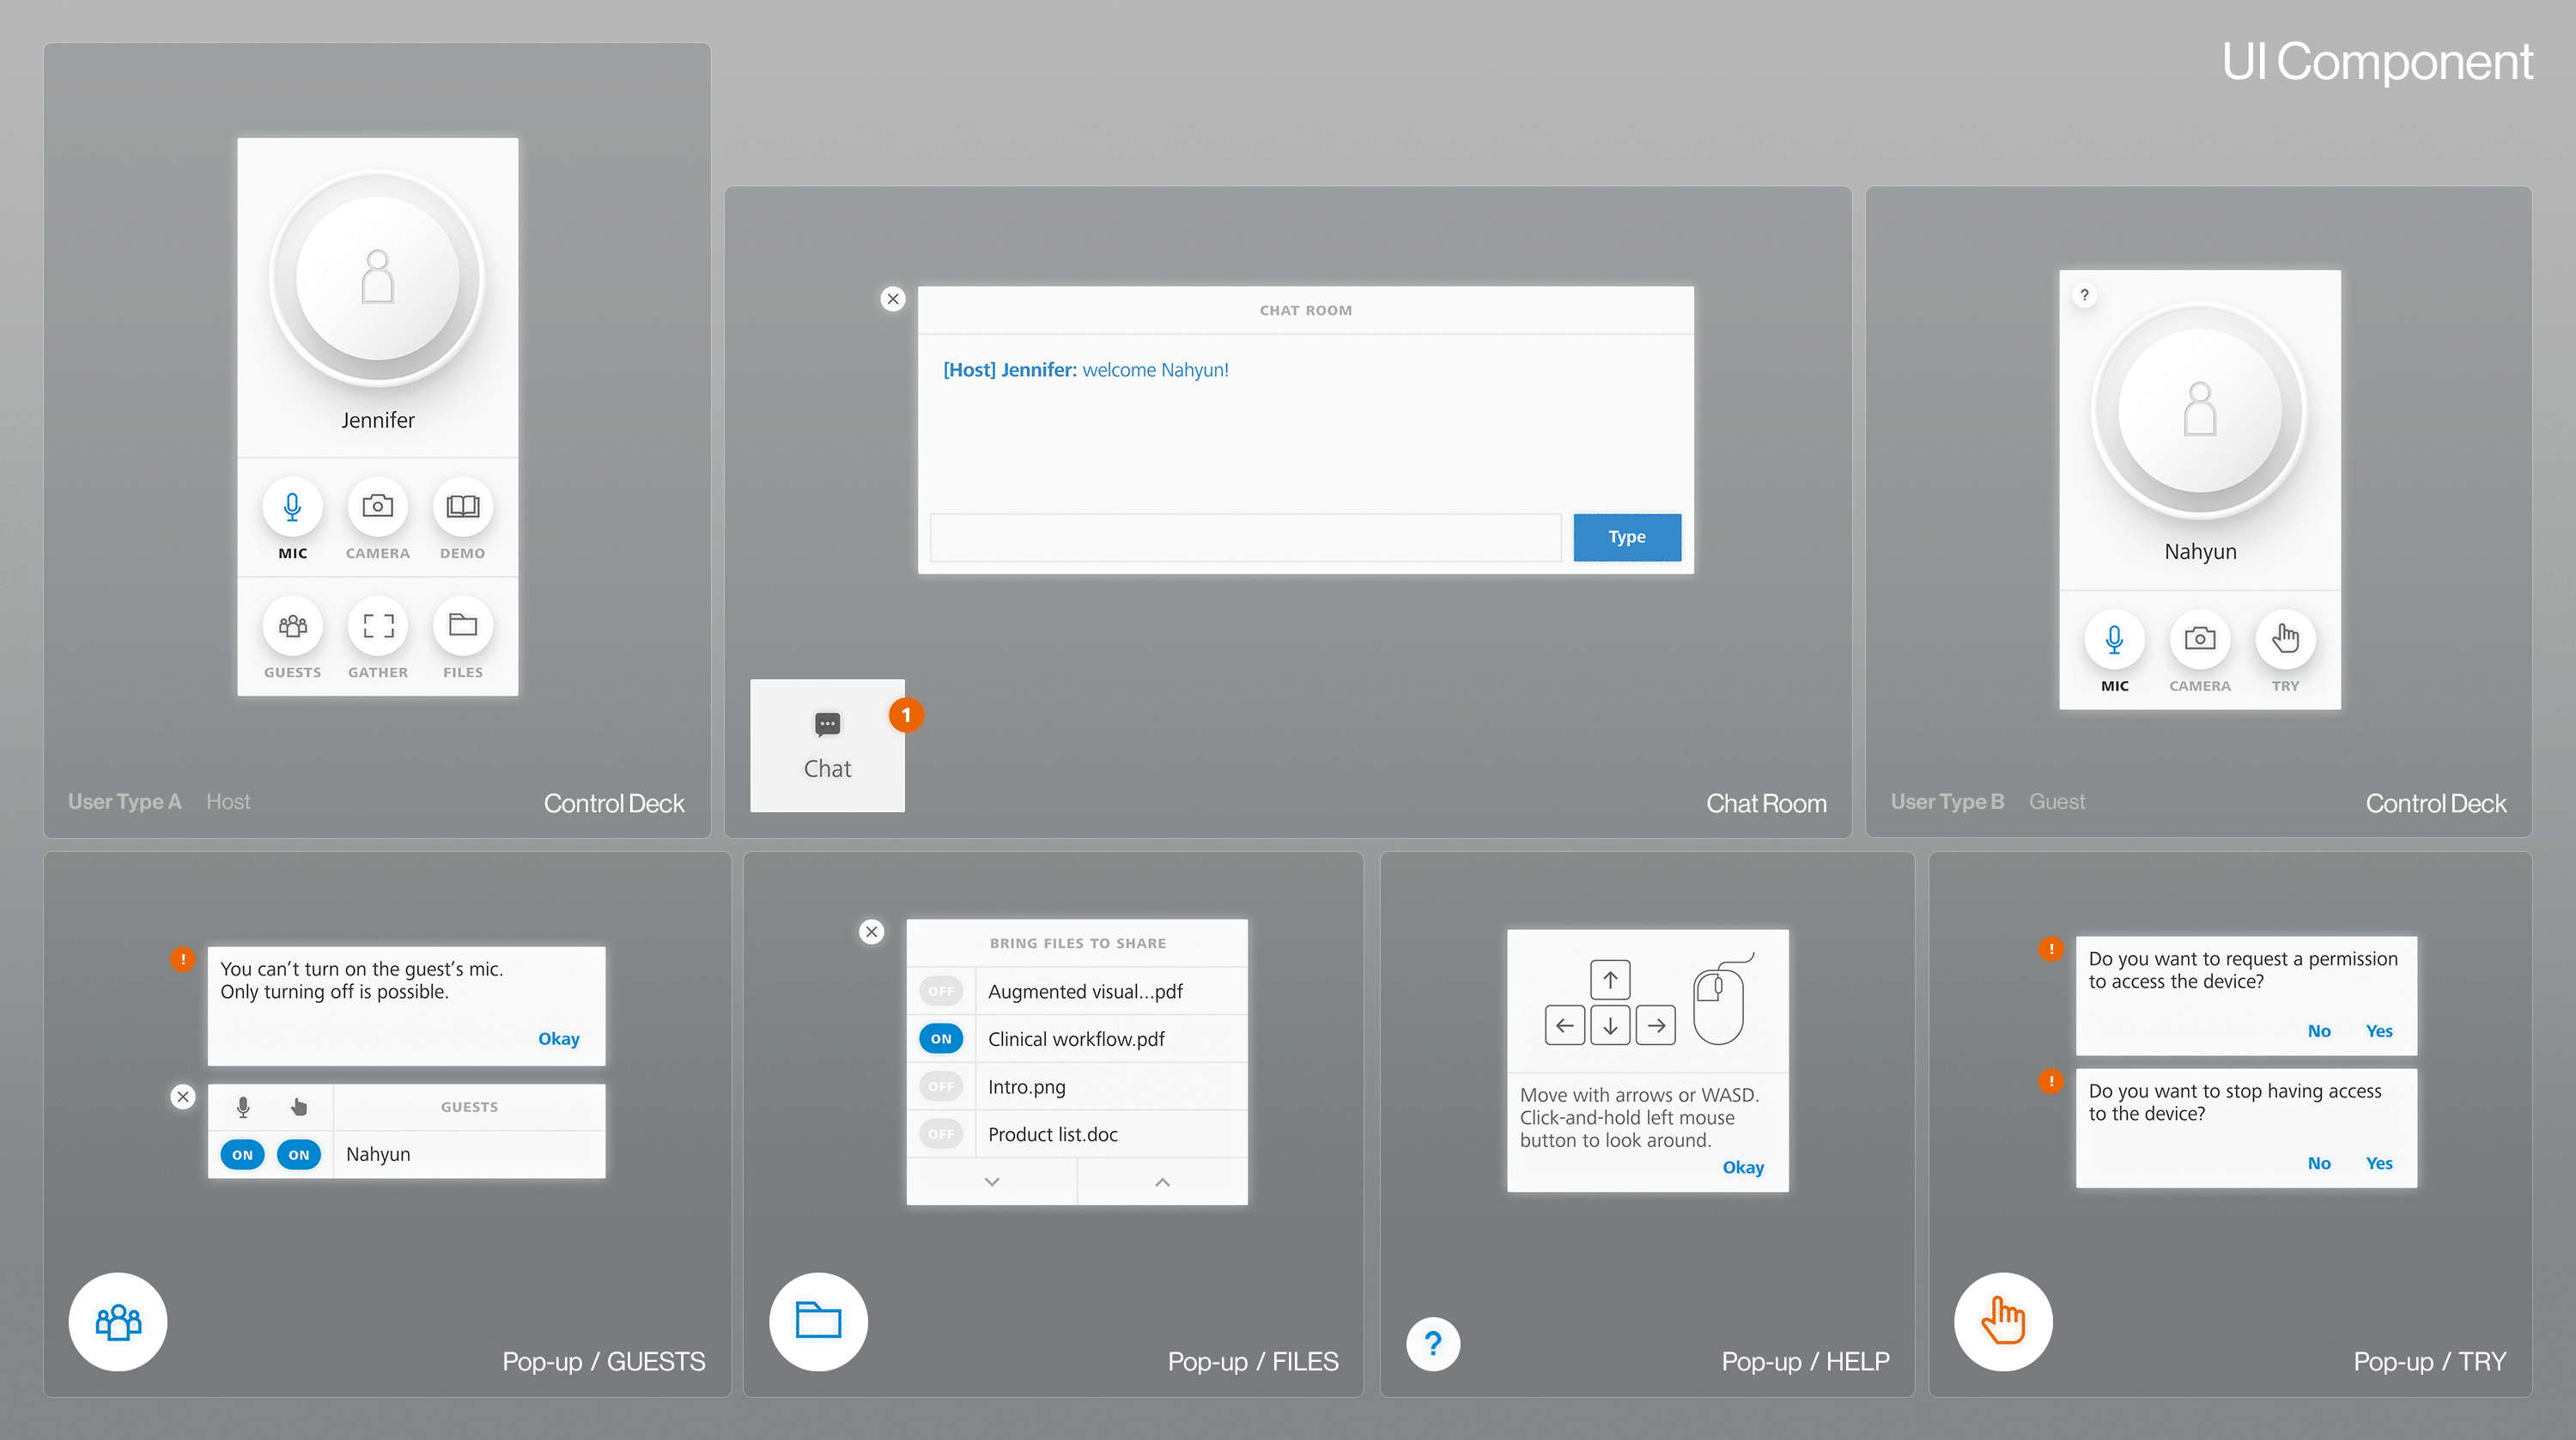Click the chat message input field

click(1245, 538)
